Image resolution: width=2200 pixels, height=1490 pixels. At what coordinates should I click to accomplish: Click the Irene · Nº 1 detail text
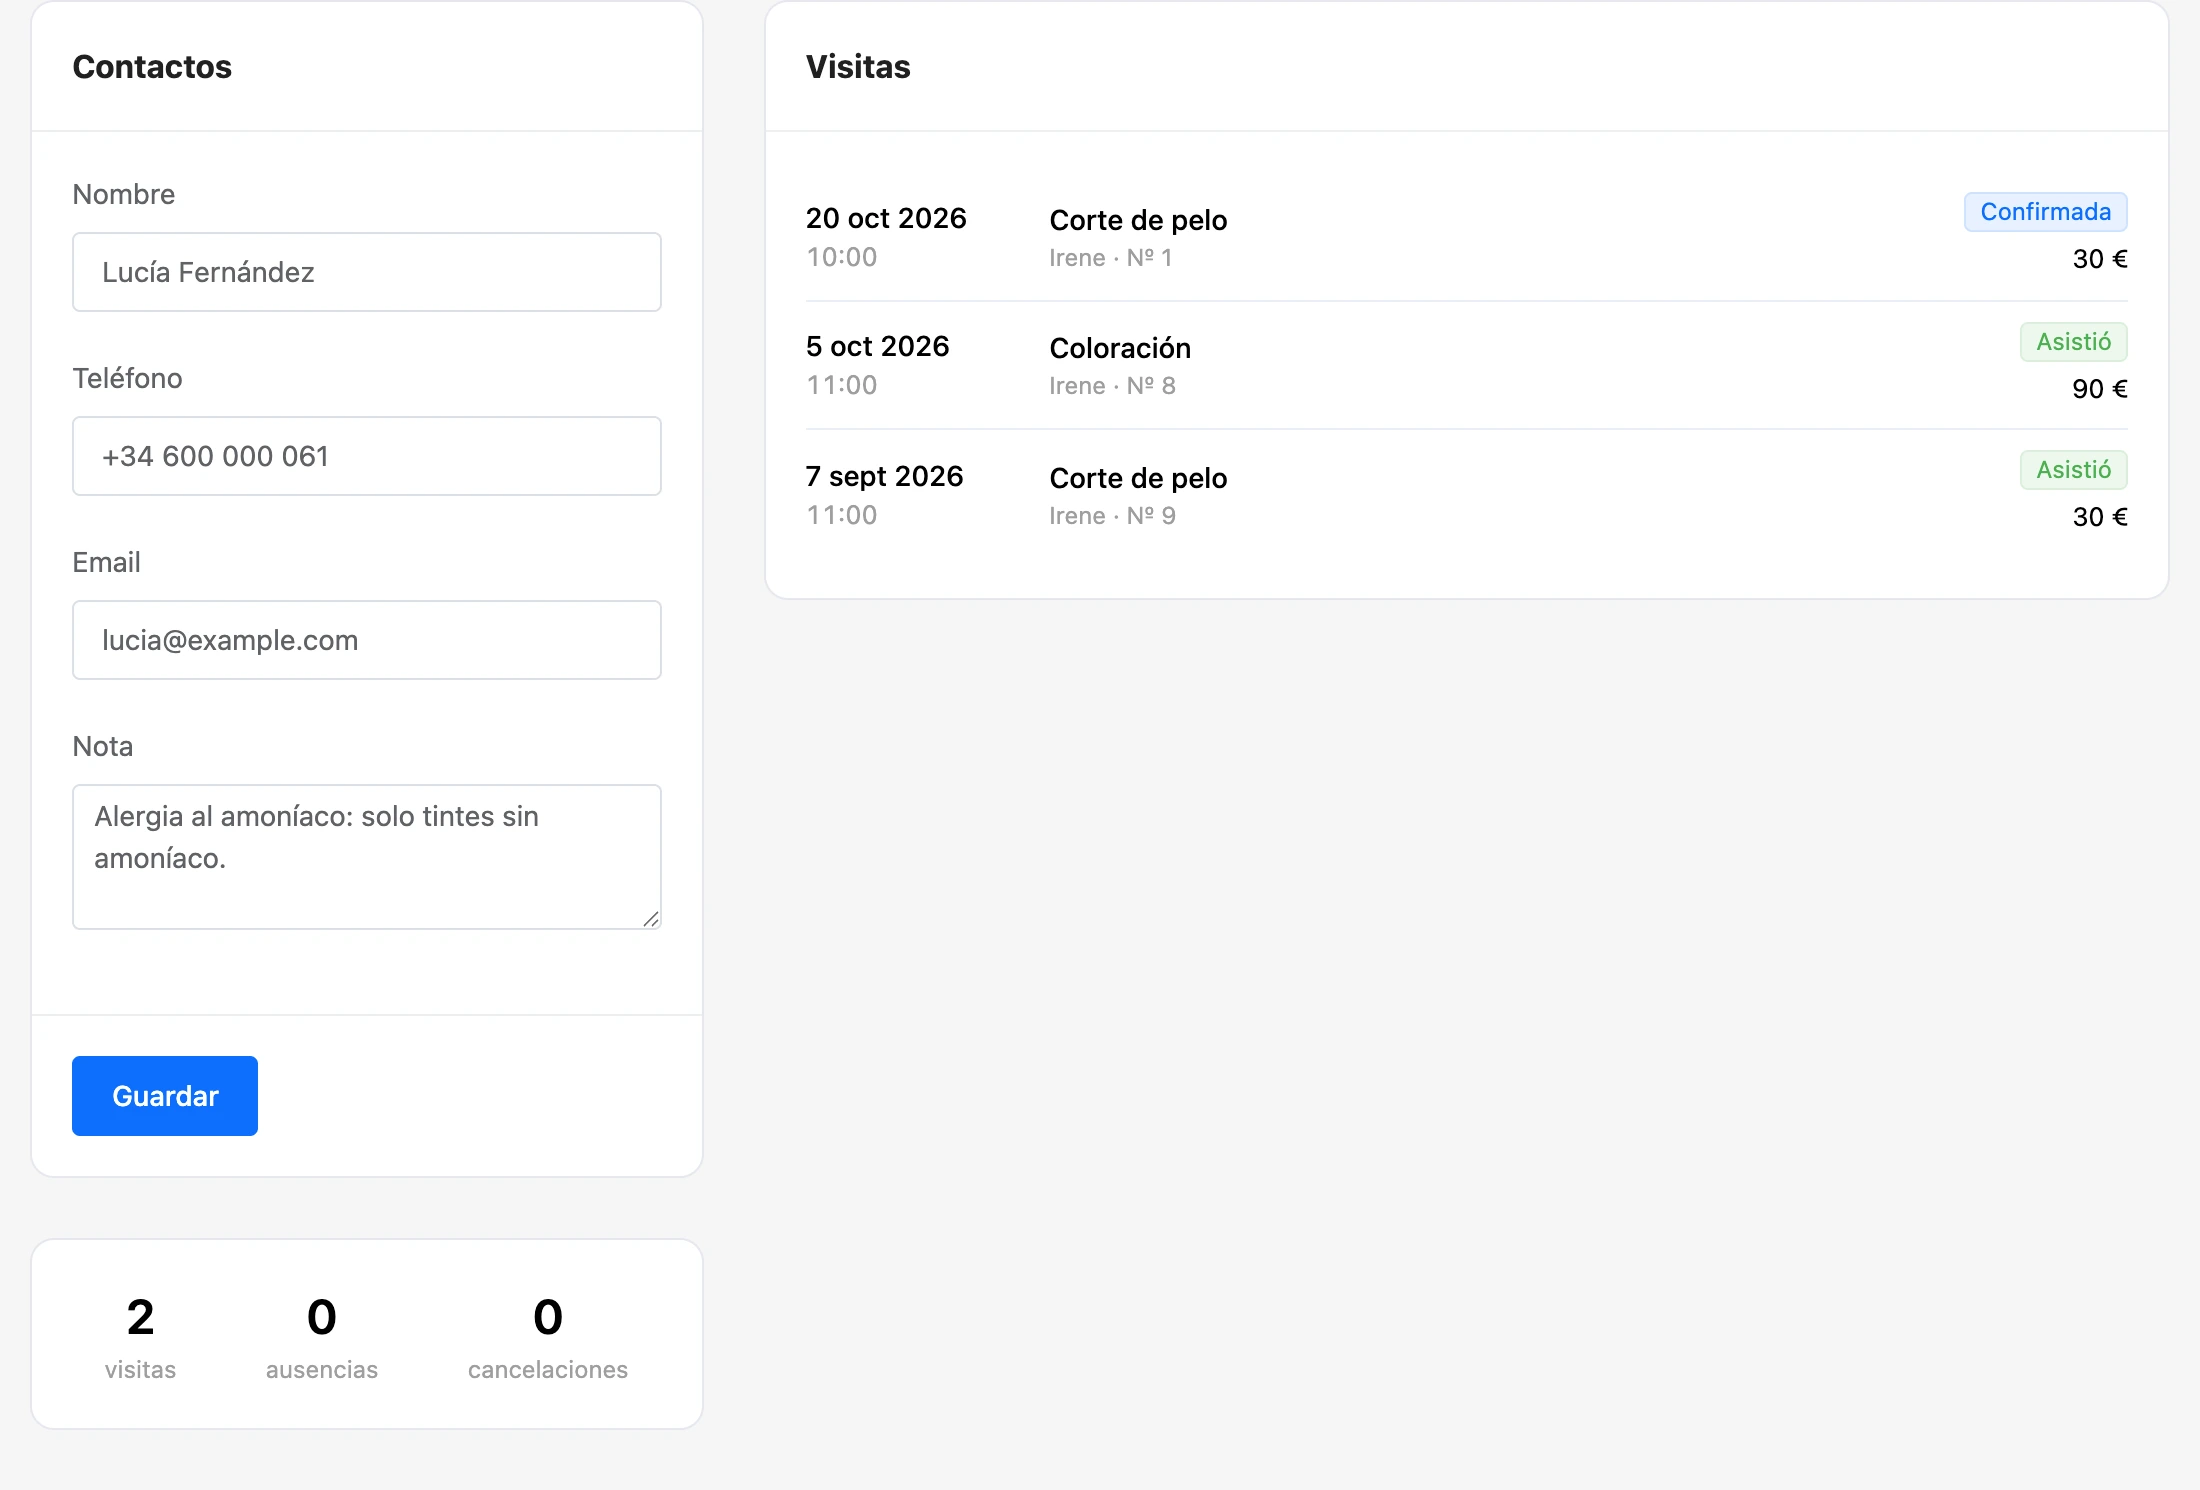coord(1110,258)
